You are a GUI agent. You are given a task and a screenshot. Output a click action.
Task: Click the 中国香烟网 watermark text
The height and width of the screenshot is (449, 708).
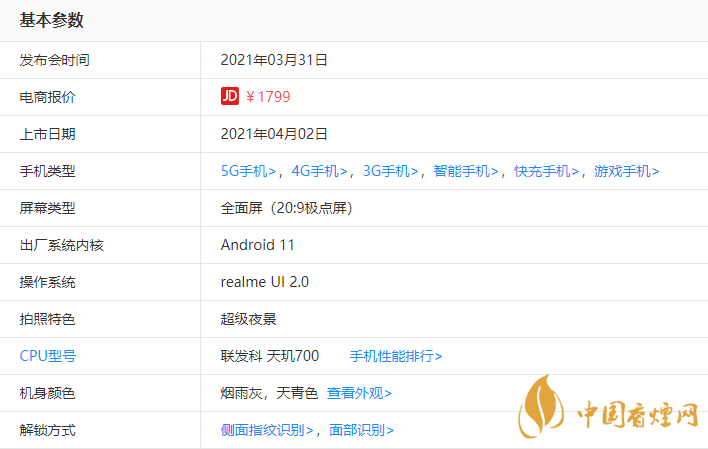636,414
